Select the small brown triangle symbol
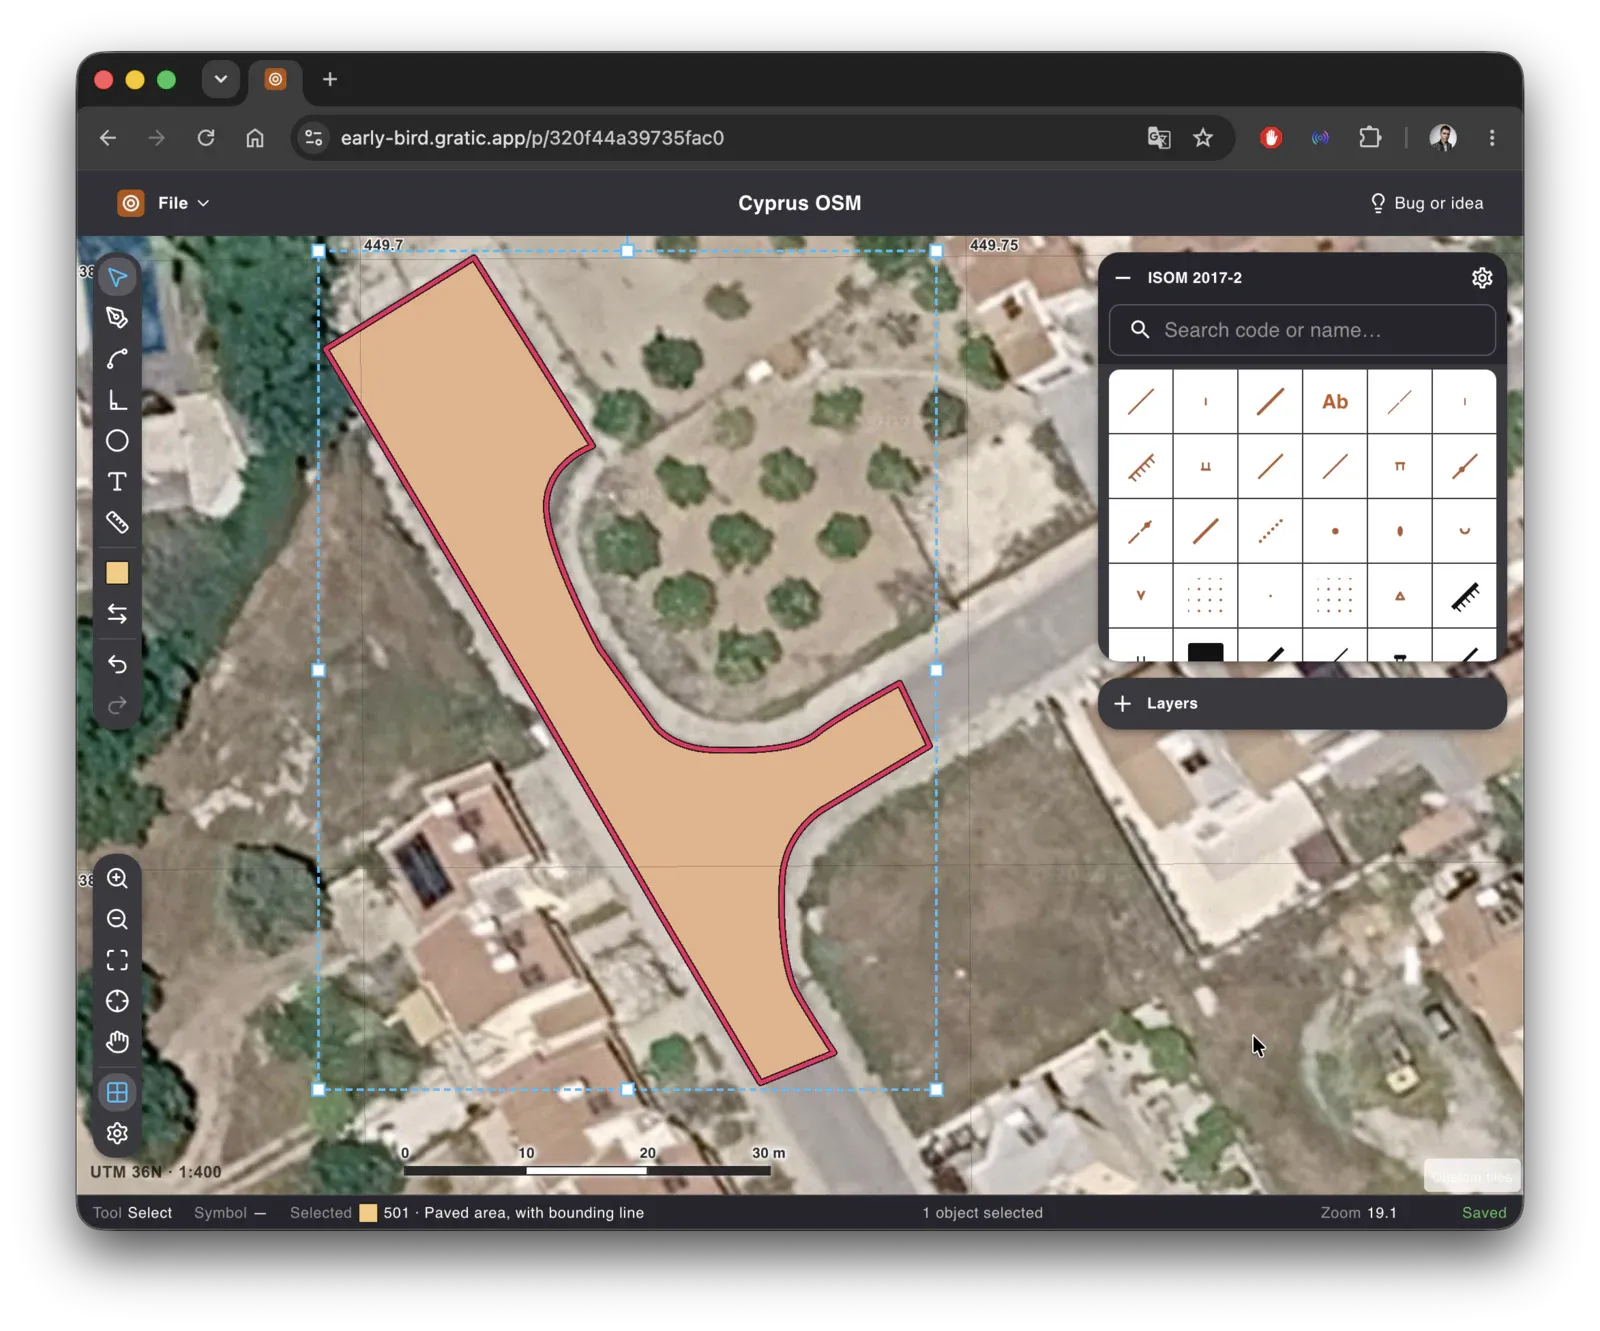The image size is (1600, 1331). pos(1400,596)
